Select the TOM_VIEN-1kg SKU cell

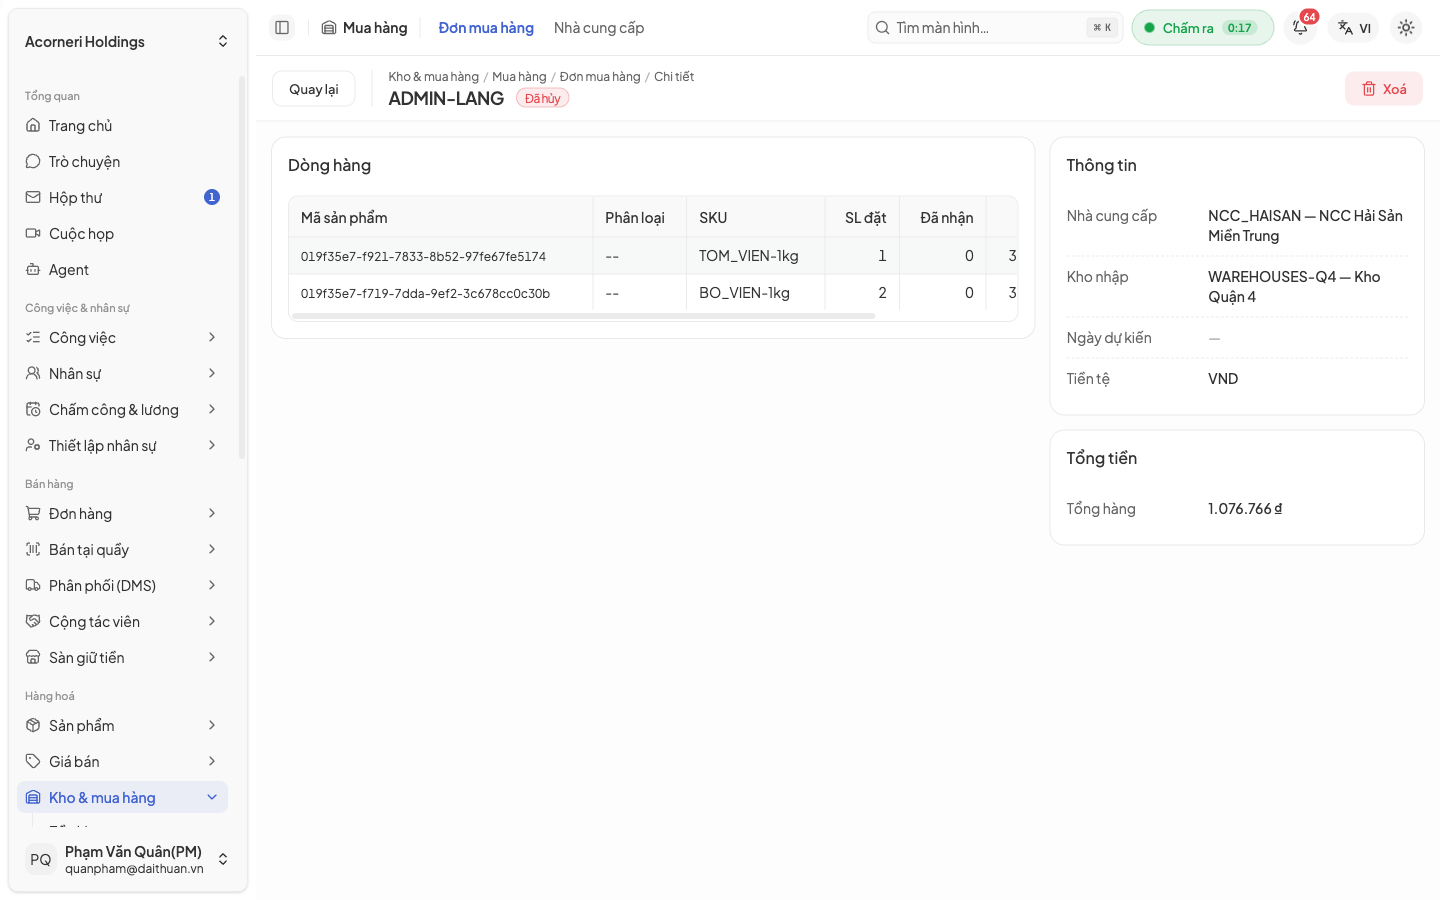(x=756, y=256)
